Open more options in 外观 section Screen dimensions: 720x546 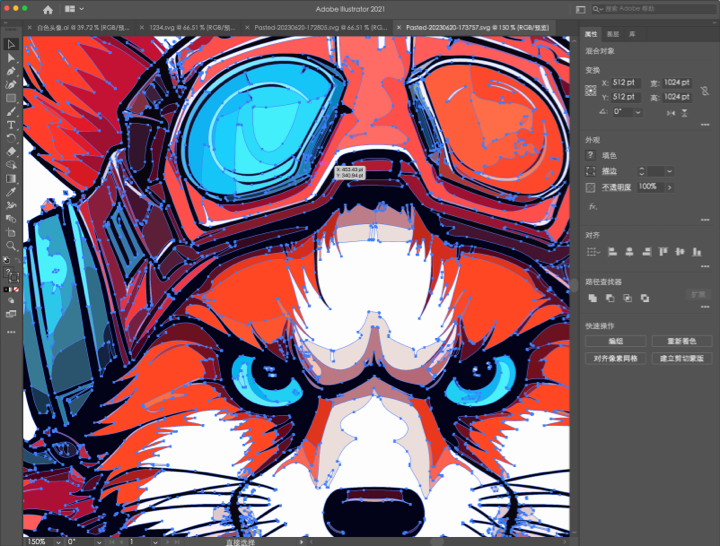(x=705, y=220)
